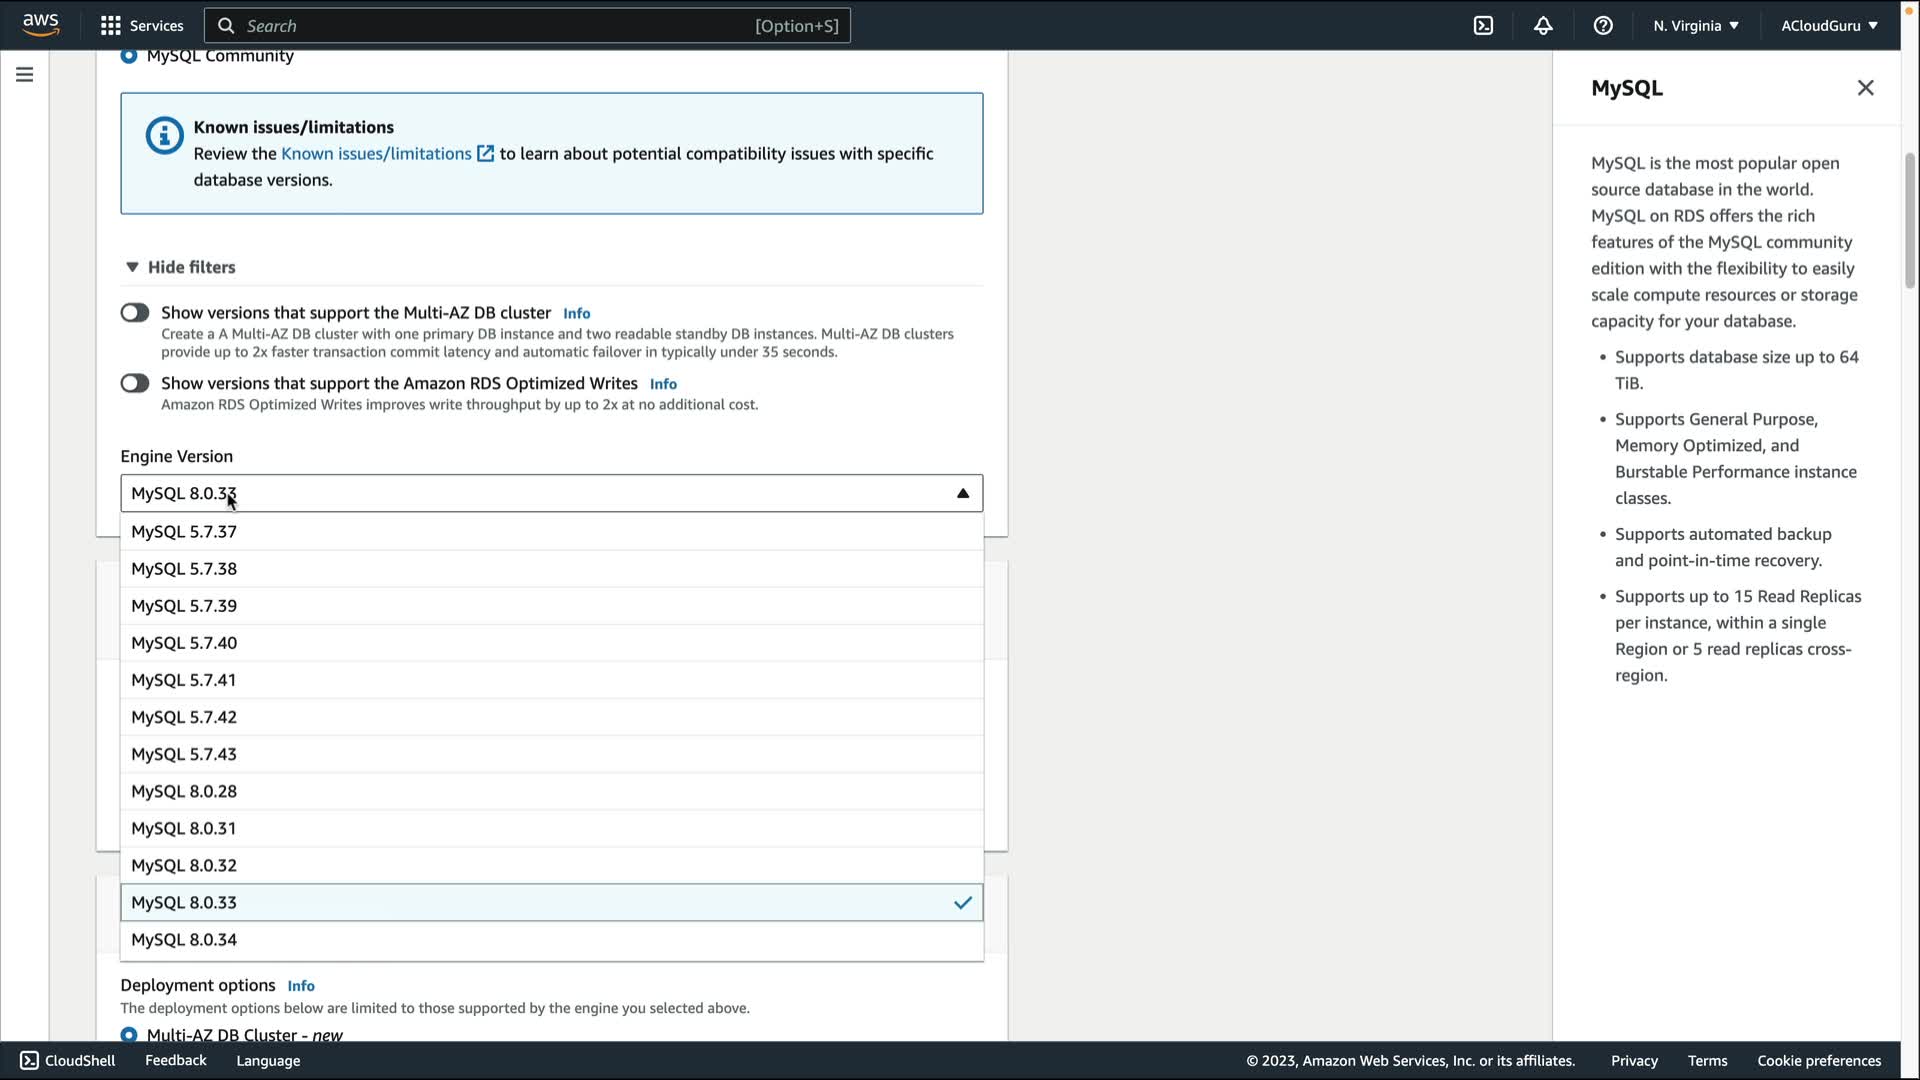Launch CloudShell from the top bar icon
The width and height of the screenshot is (1920, 1080).
click(1483, 26)
